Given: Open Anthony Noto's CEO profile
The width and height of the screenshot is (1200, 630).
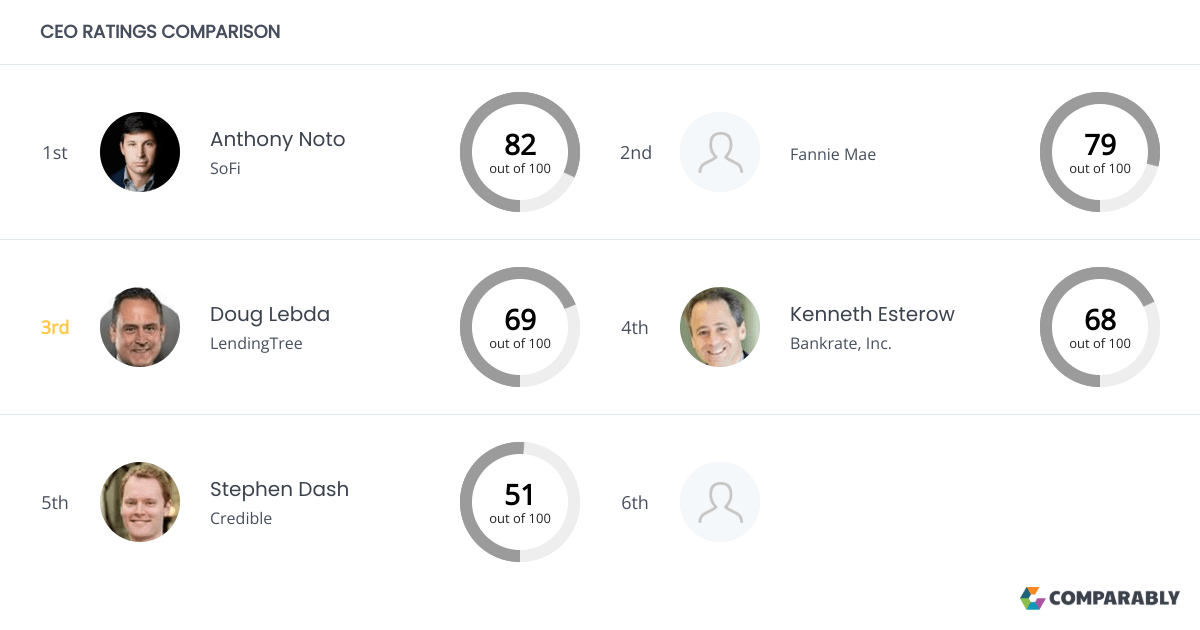Looking at the screenshot, I should tap(277, 139).
